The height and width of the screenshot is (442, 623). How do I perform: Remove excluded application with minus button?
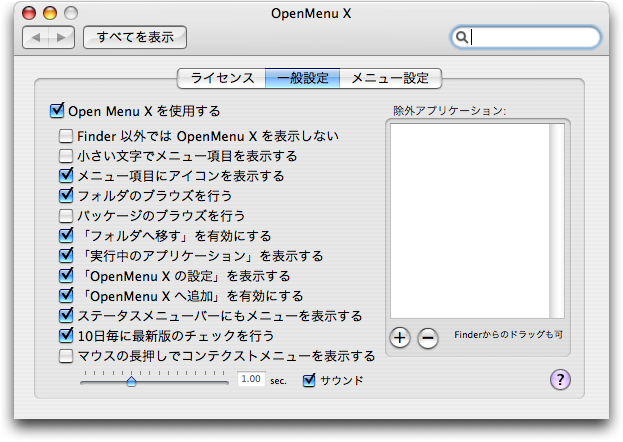(428, 338)
